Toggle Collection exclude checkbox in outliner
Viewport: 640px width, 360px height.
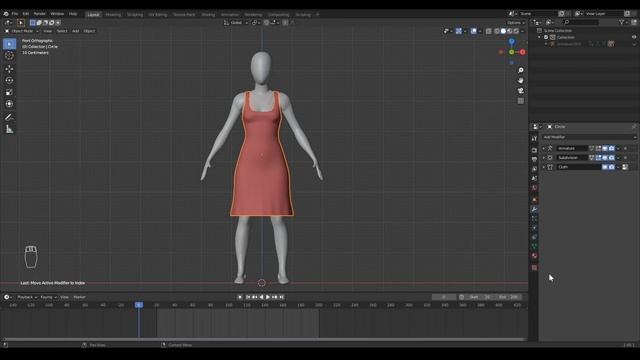pos(546,37)
